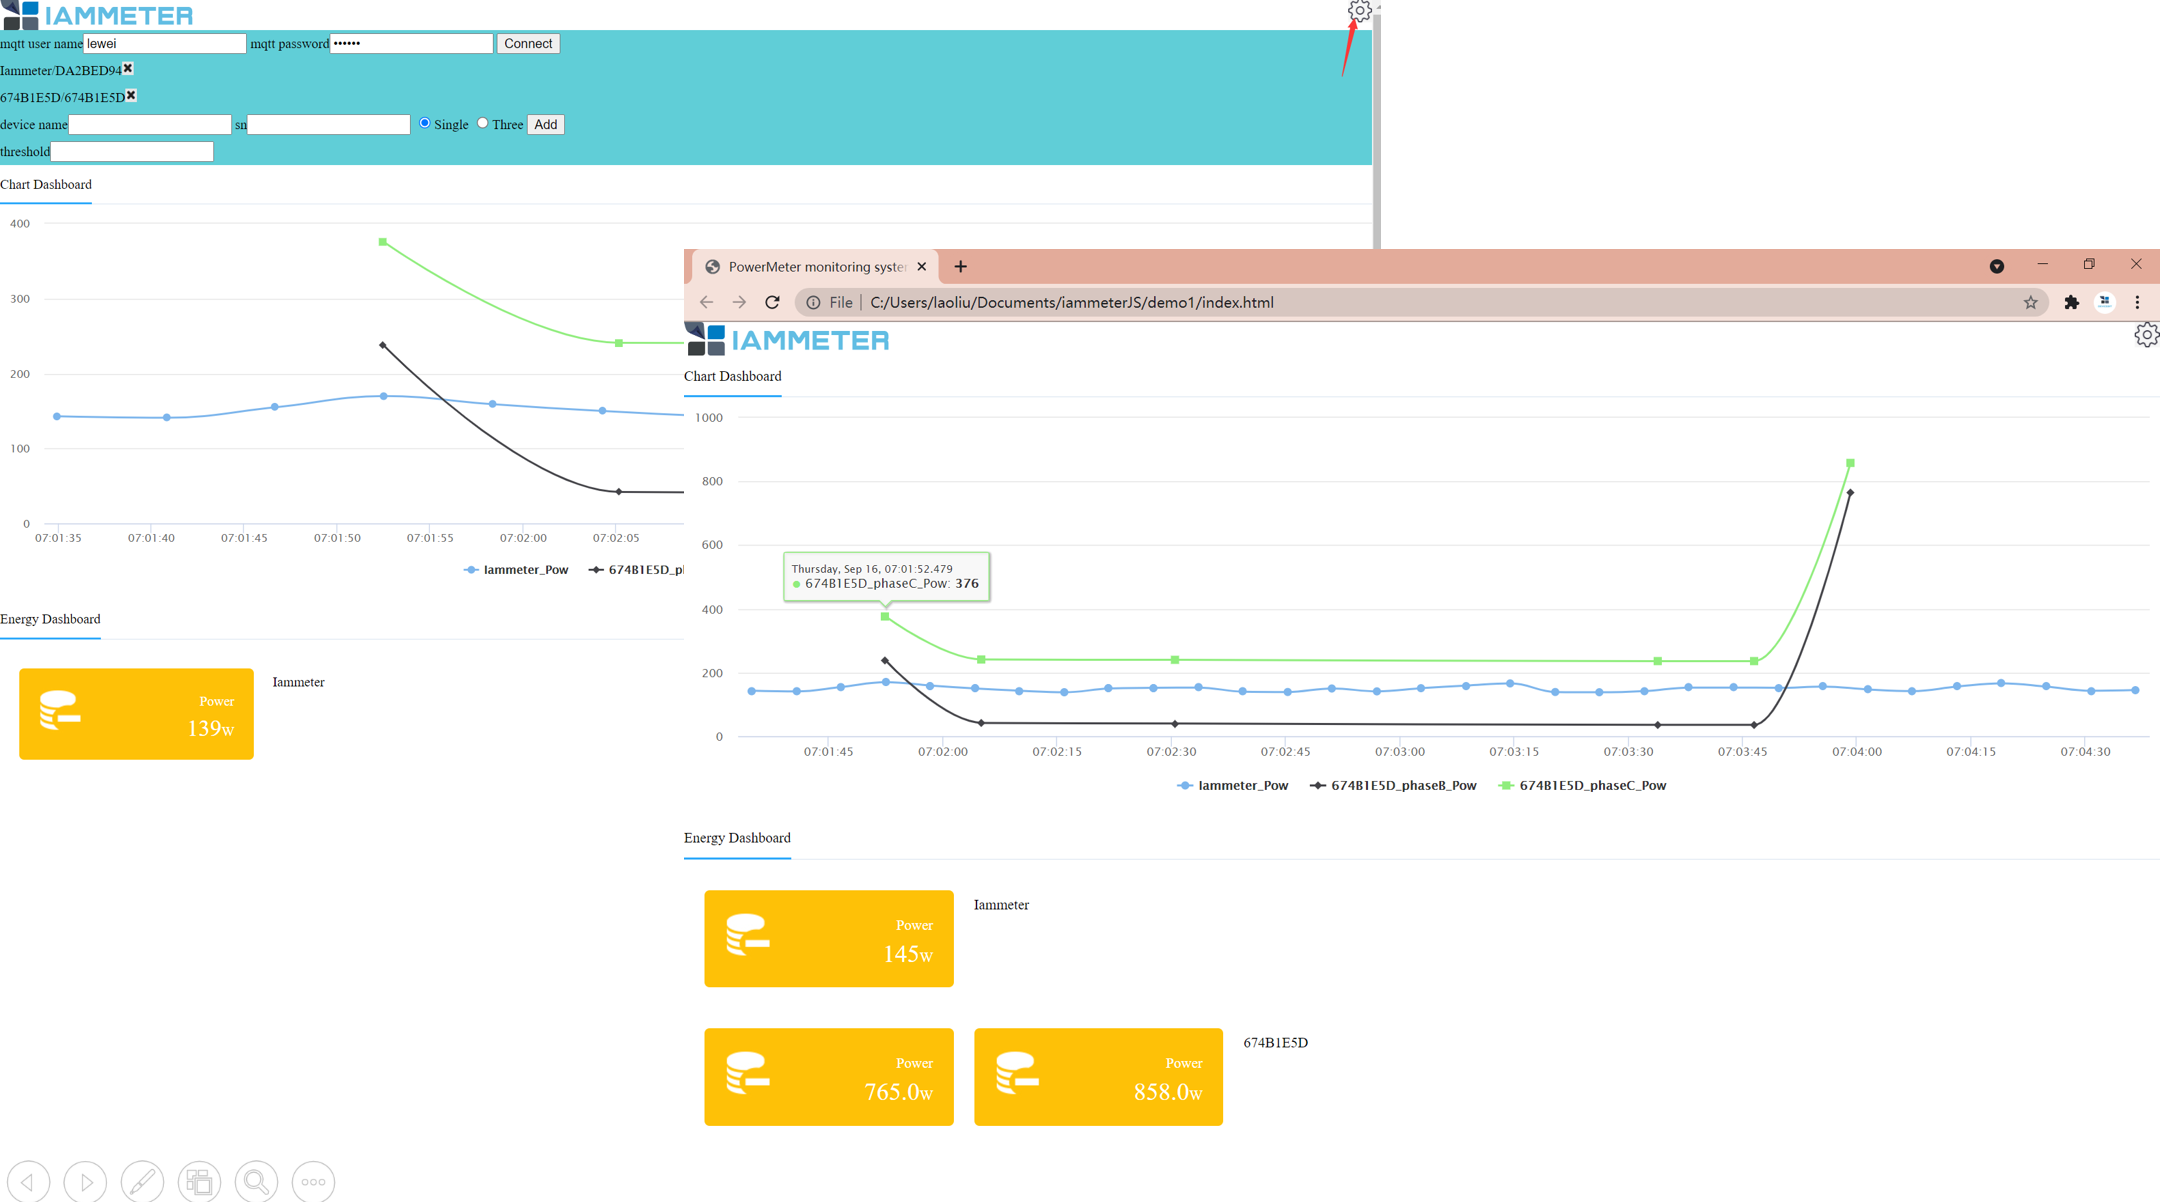2160x1202 pixels.
Task: Focus the threshold input field
Action: (x=132, y=151)
